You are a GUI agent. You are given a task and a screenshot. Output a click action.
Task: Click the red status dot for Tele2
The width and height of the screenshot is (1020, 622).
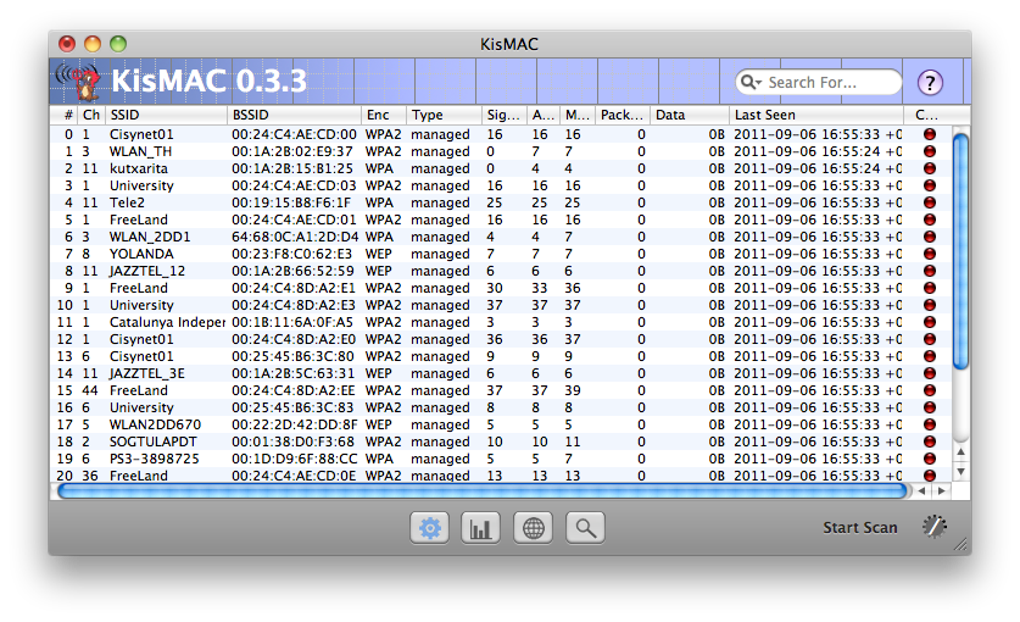point(930,203)
